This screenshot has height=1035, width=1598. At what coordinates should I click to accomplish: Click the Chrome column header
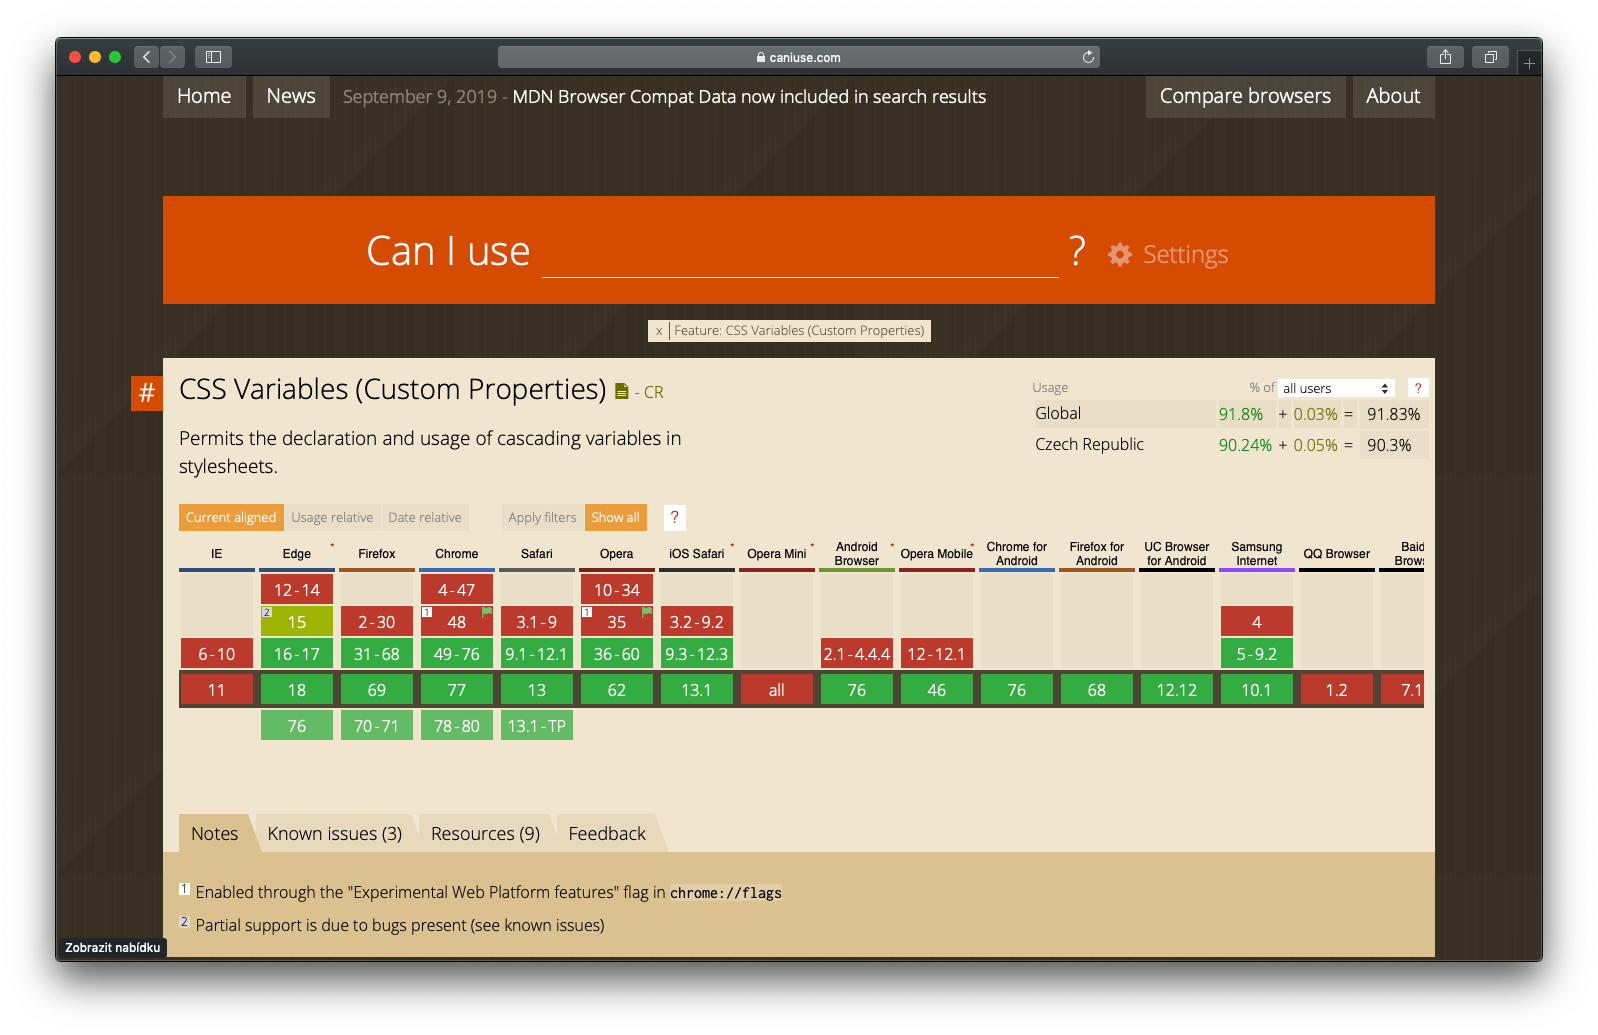457,554
